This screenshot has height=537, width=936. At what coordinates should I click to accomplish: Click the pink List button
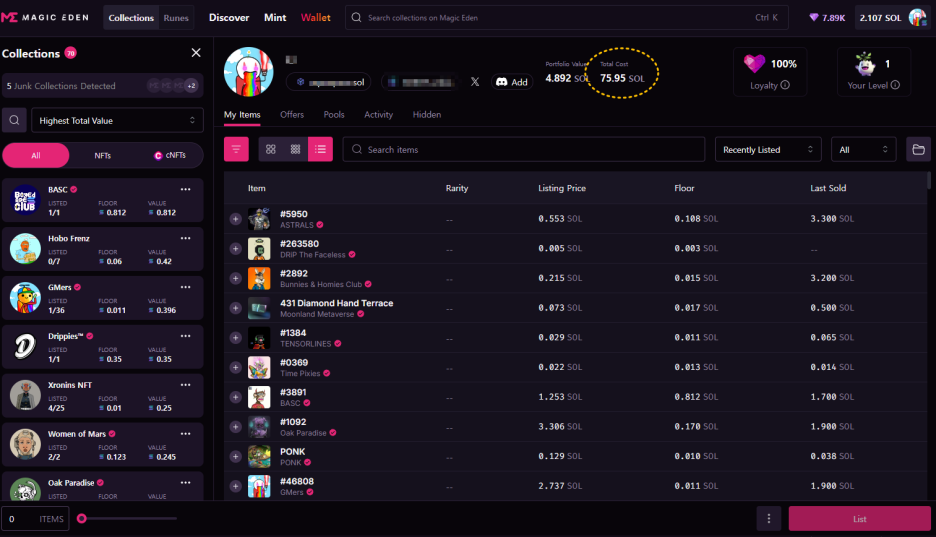pyautogui.click(x=860, y=519)
